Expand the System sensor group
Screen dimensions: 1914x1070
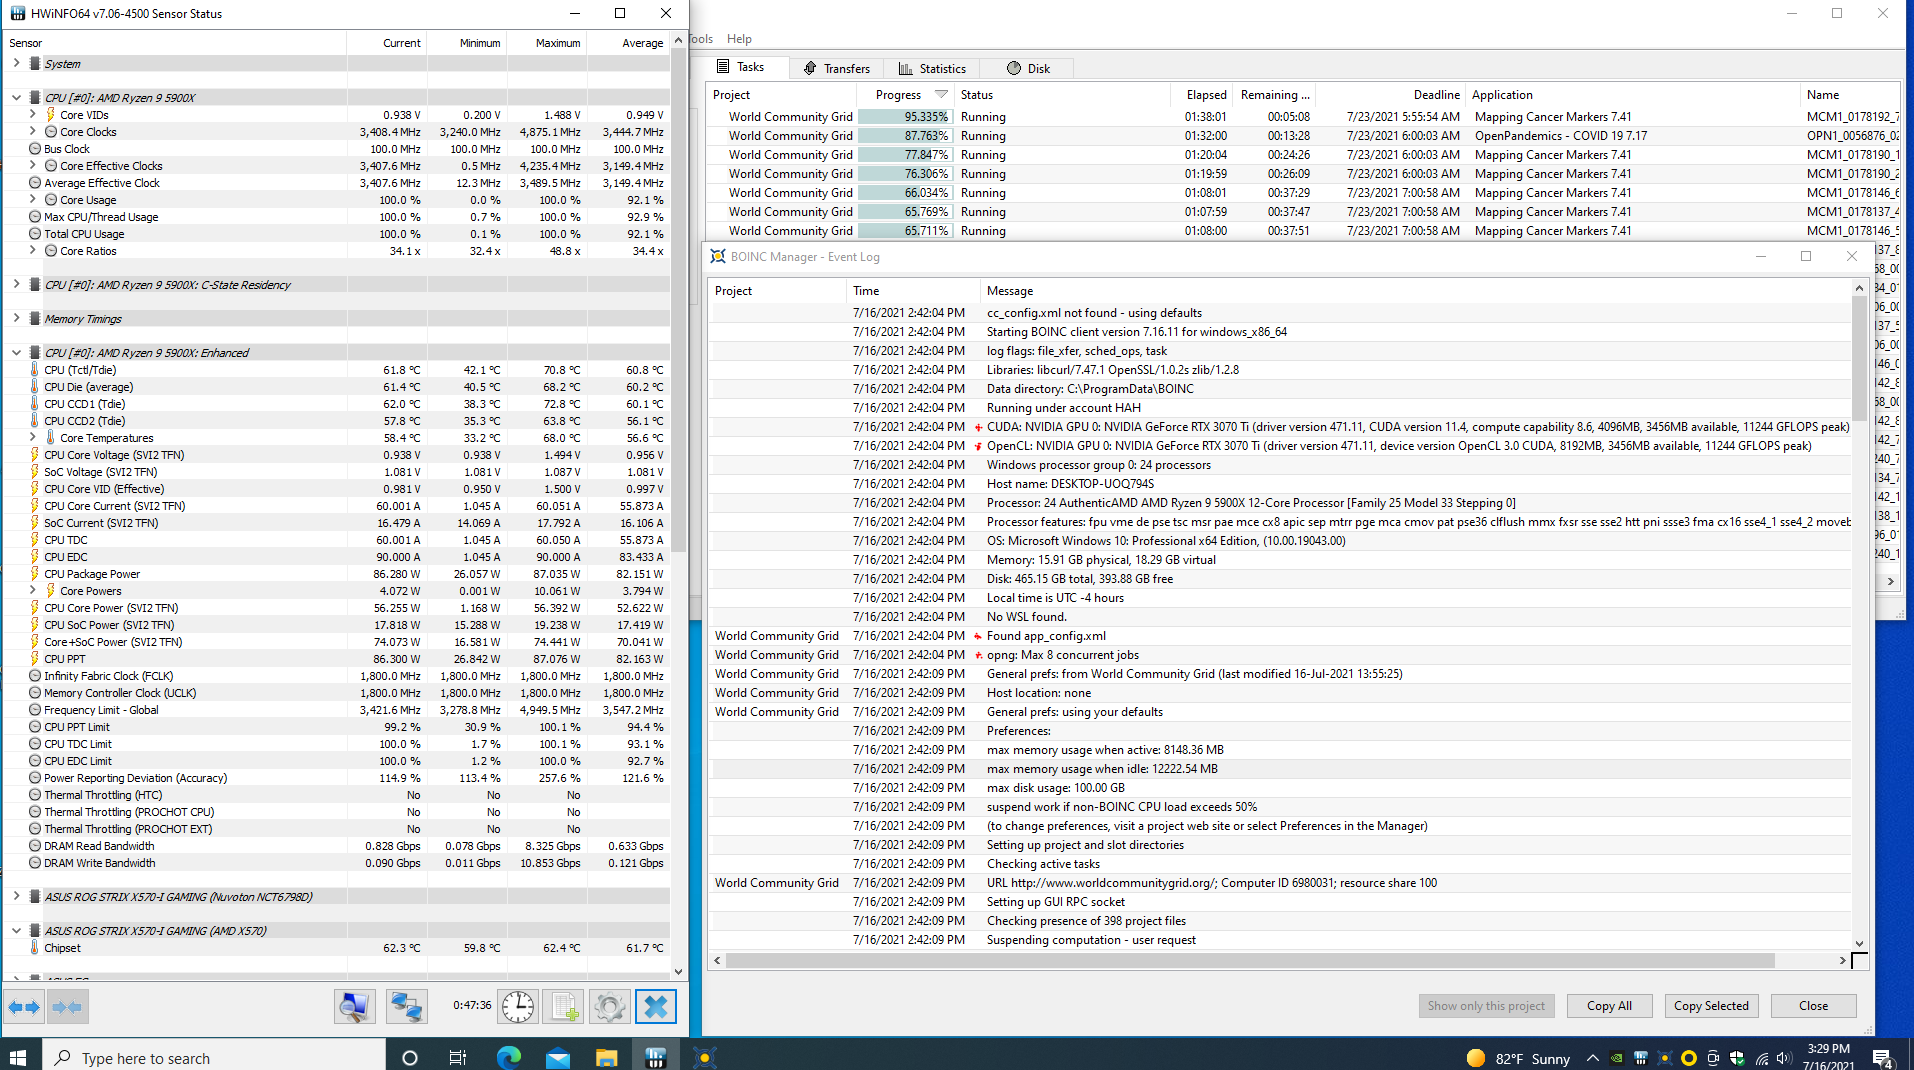(16, 63)
